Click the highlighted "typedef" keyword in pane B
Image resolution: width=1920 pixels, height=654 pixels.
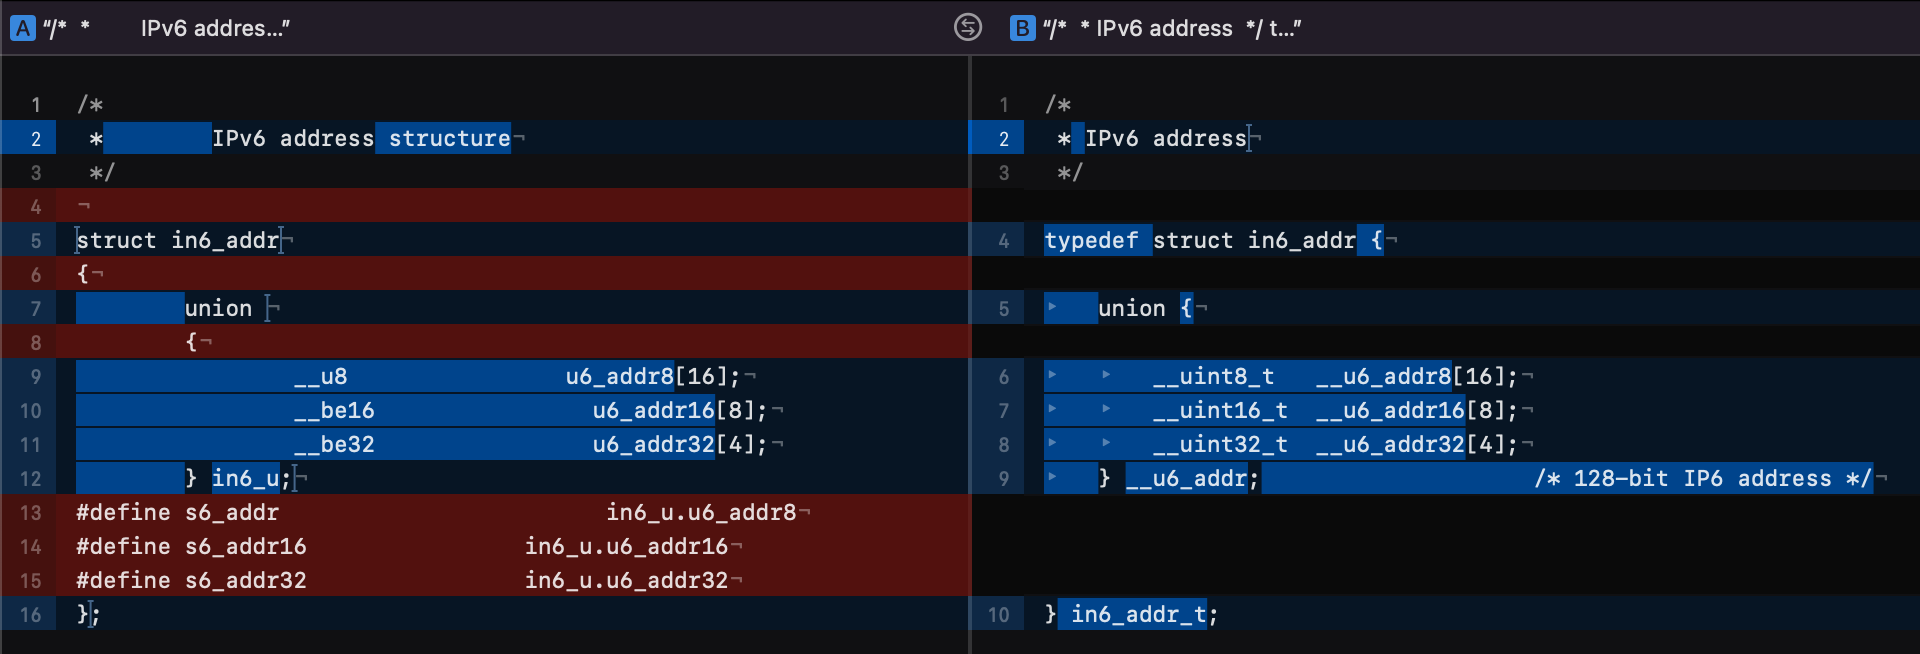point(1091,240)
